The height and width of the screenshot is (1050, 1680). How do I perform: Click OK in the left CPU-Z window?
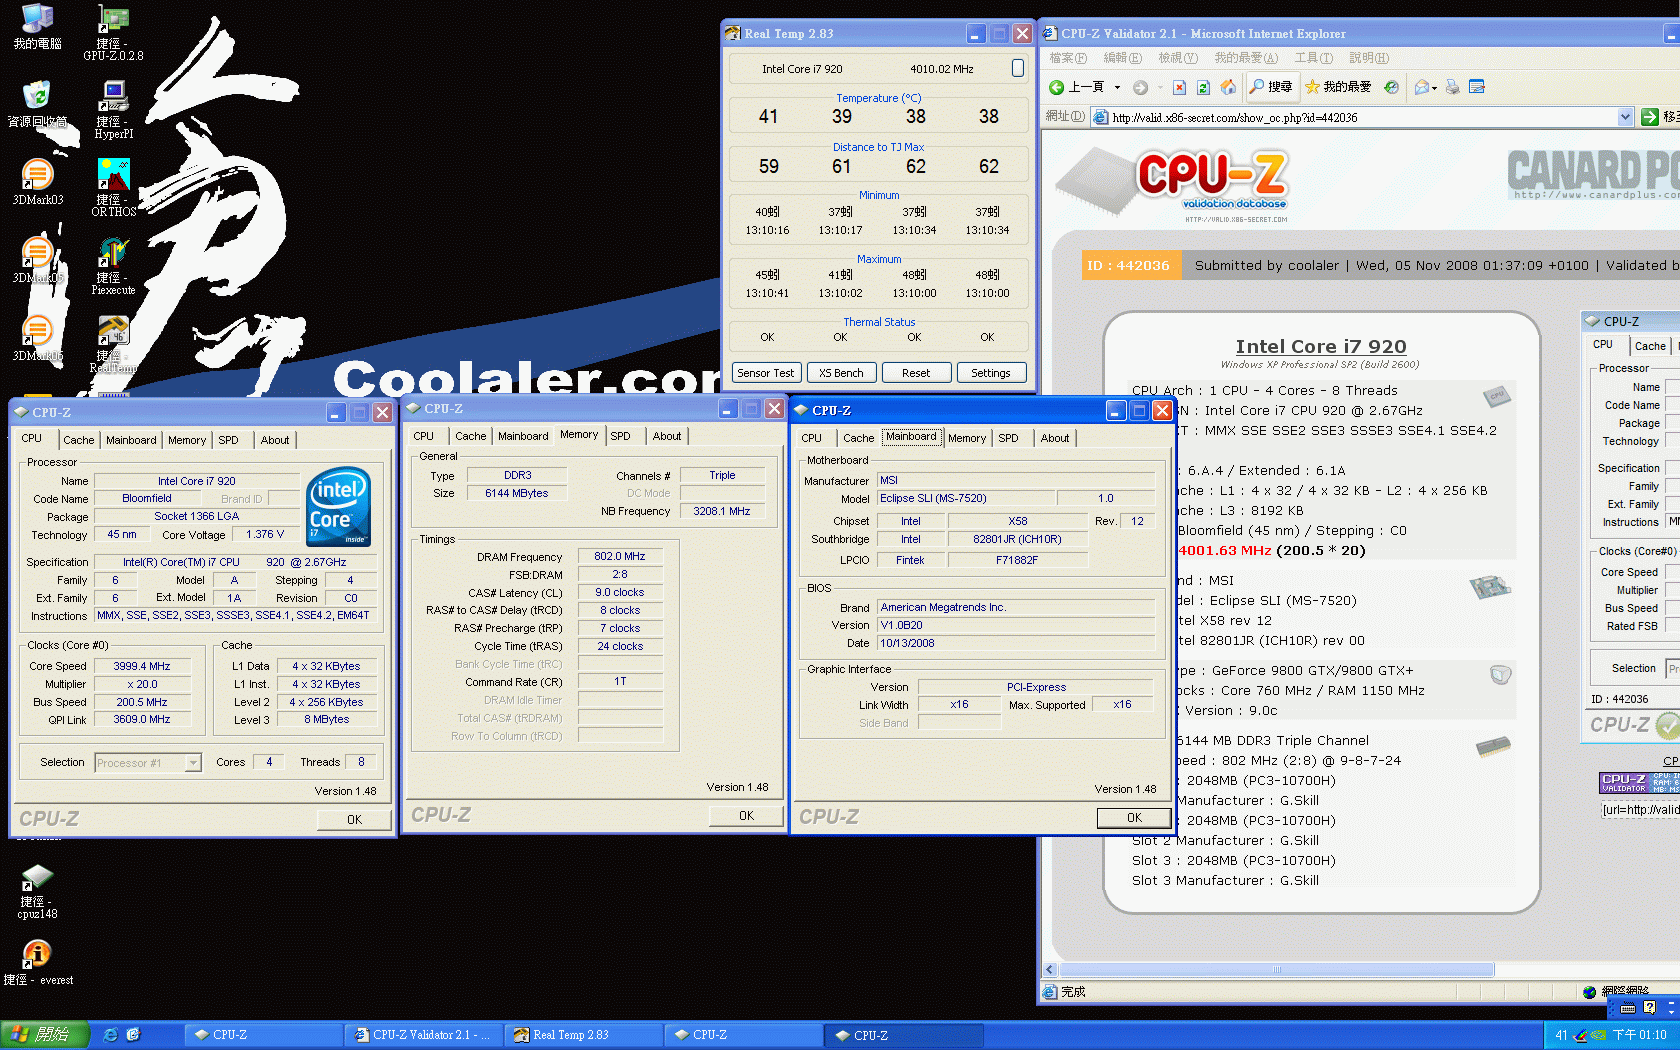point(354,819)
